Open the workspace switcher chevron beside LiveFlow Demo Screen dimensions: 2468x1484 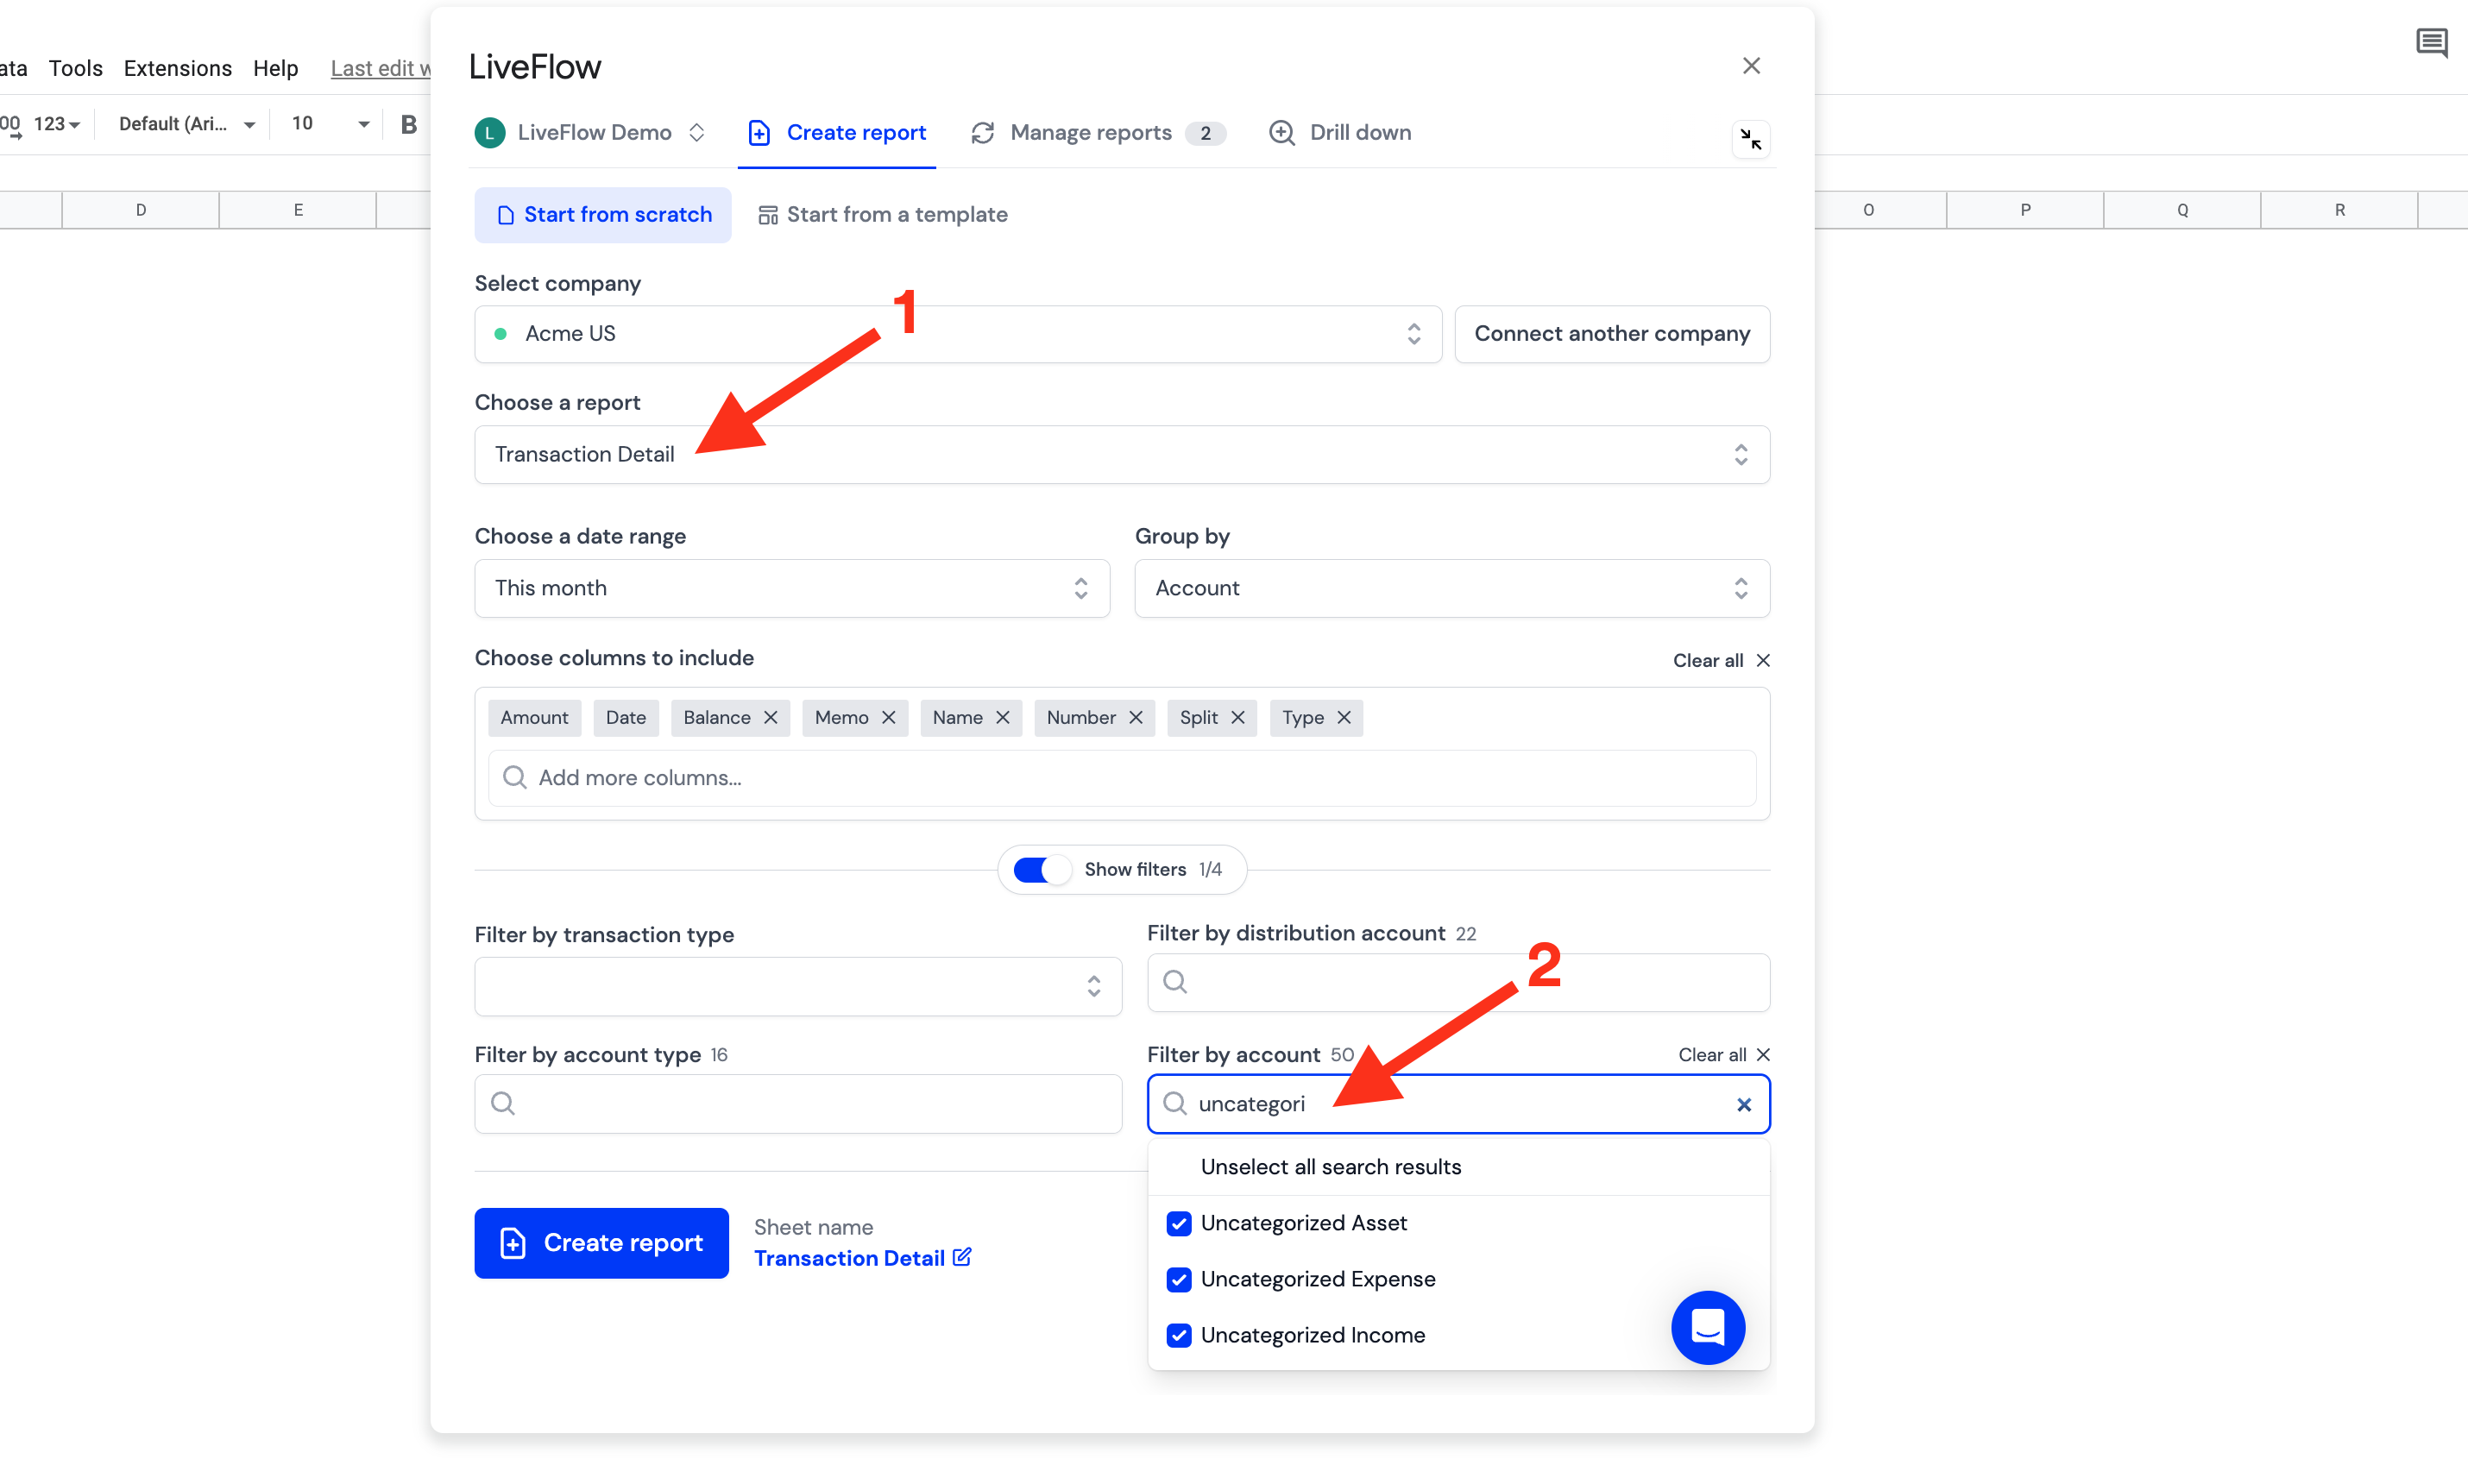[697, 133]
